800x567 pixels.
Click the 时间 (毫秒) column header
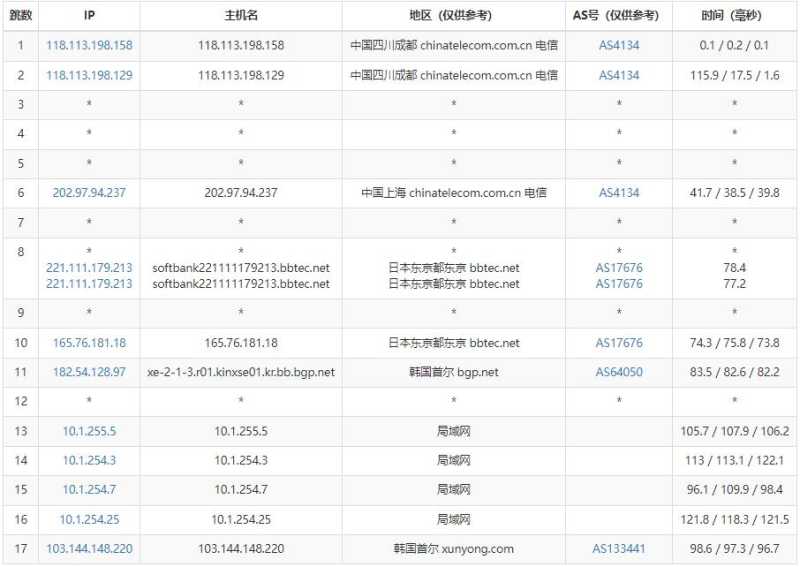pos(732,15)
